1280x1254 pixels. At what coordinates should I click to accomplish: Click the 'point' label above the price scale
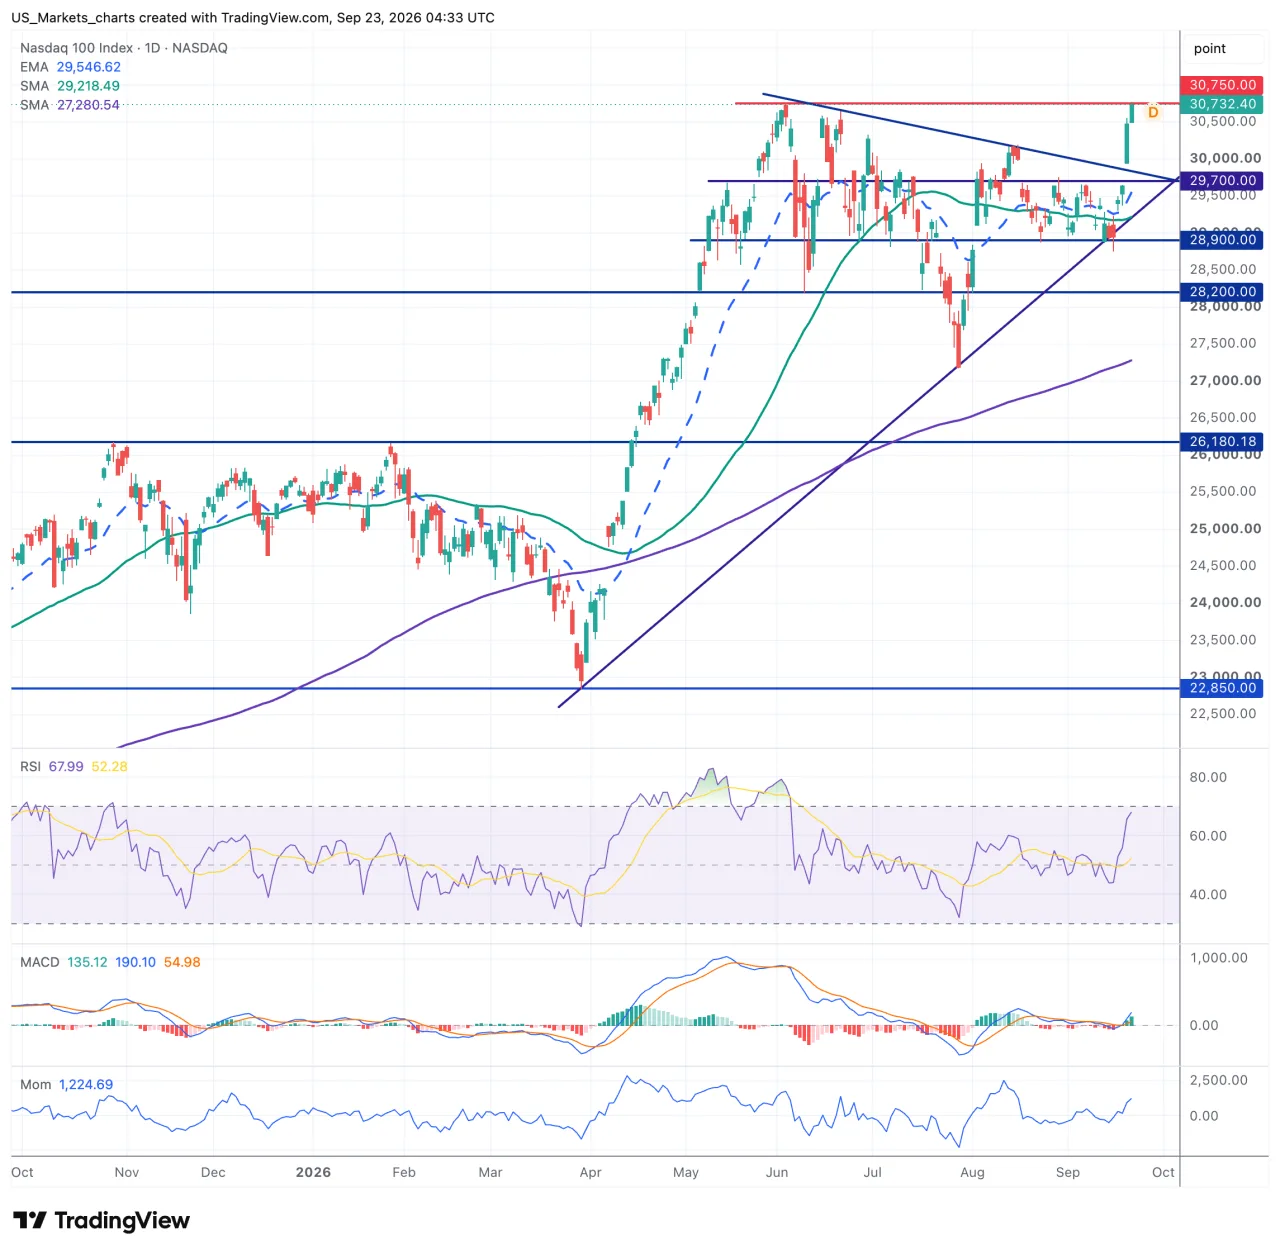pyautogui.click(x=1209, y=48)
